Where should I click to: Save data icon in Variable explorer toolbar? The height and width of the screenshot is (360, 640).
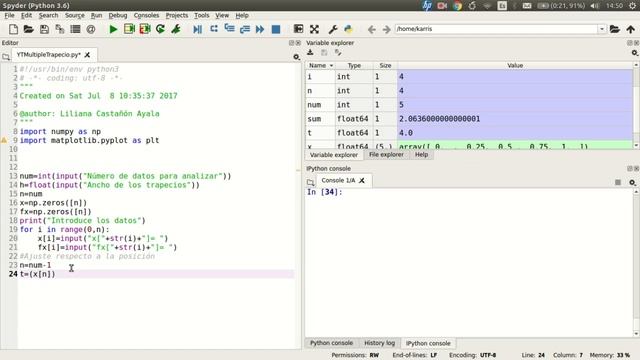pos(324,52)
